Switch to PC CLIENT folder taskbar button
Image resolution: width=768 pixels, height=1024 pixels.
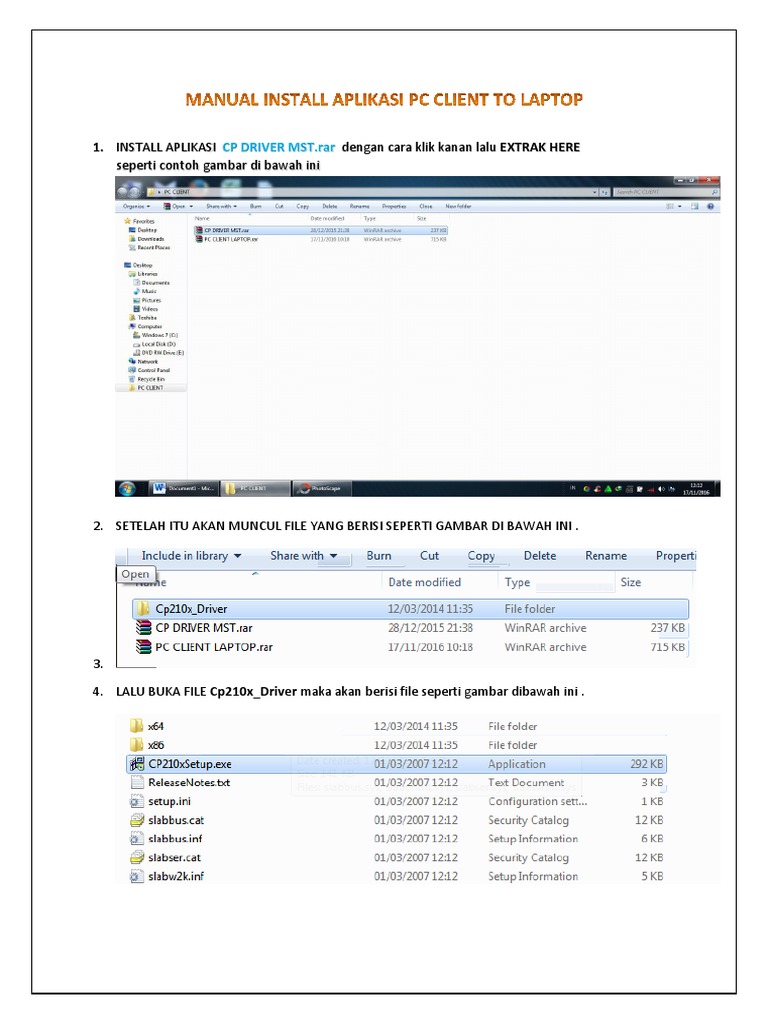click(255, 488)
